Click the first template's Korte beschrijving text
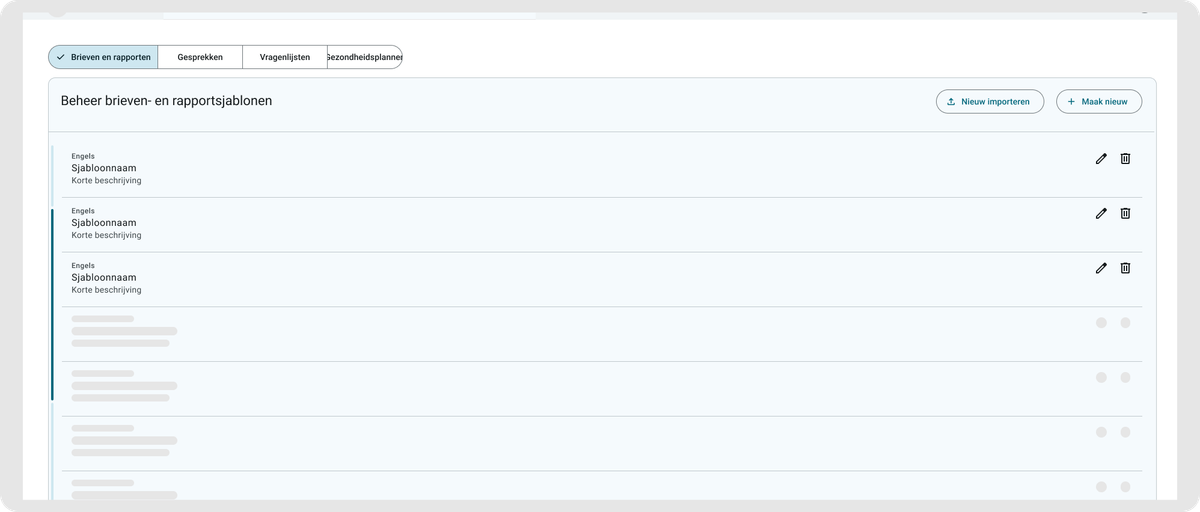Viewport: 1200px width, 512px height. [x=106, y=181]
